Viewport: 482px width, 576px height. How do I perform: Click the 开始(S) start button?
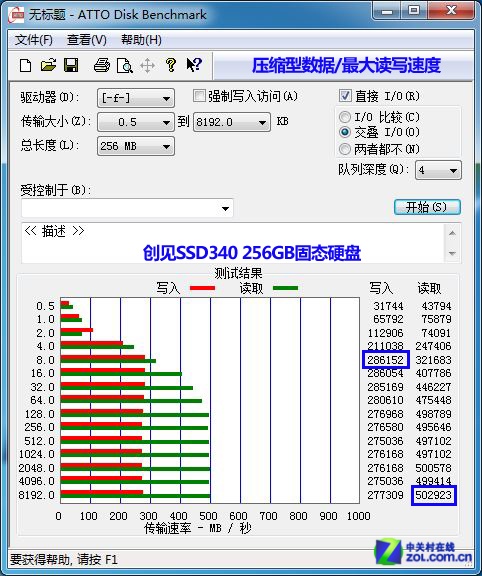coord(427,207)
